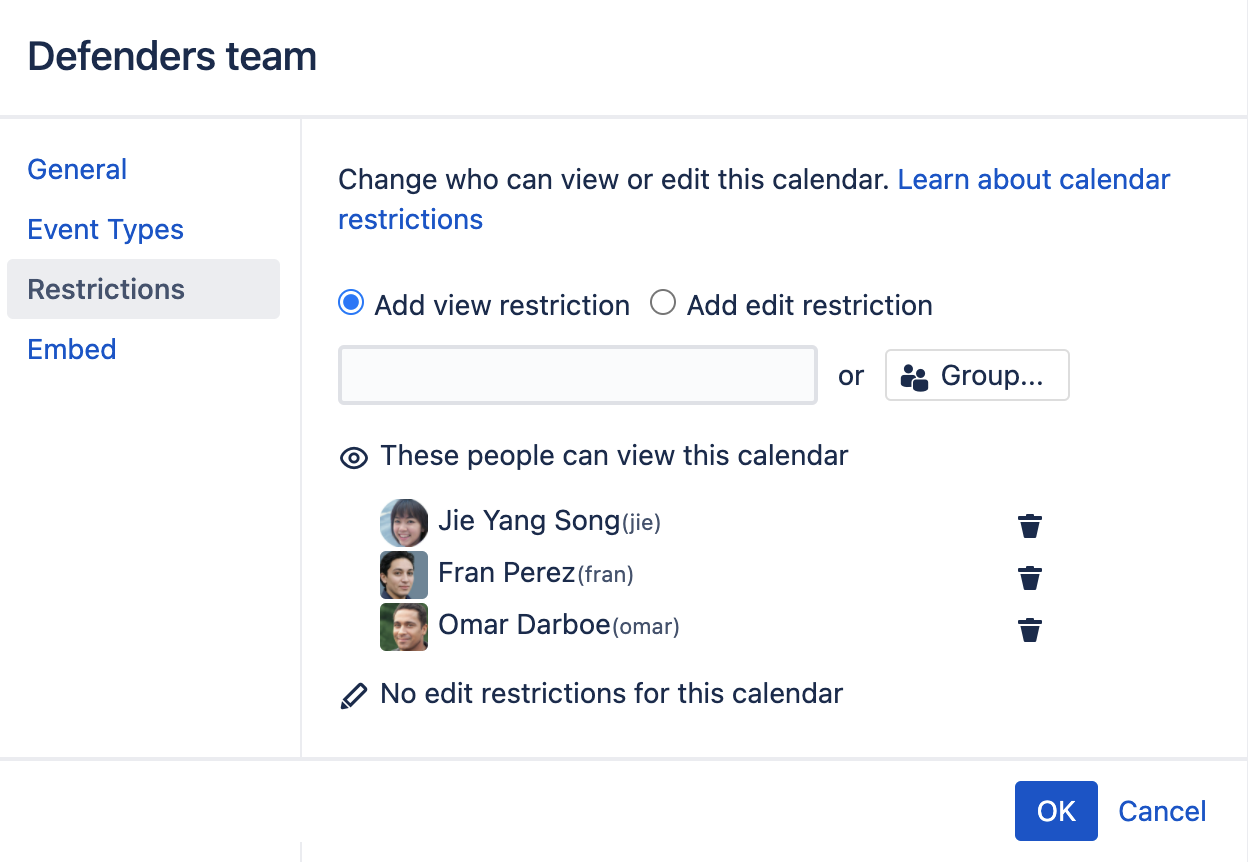Click the Jie Yang Song name
Image resolution: width=1248 pixels, height=862 pixels.
point(529,521)
